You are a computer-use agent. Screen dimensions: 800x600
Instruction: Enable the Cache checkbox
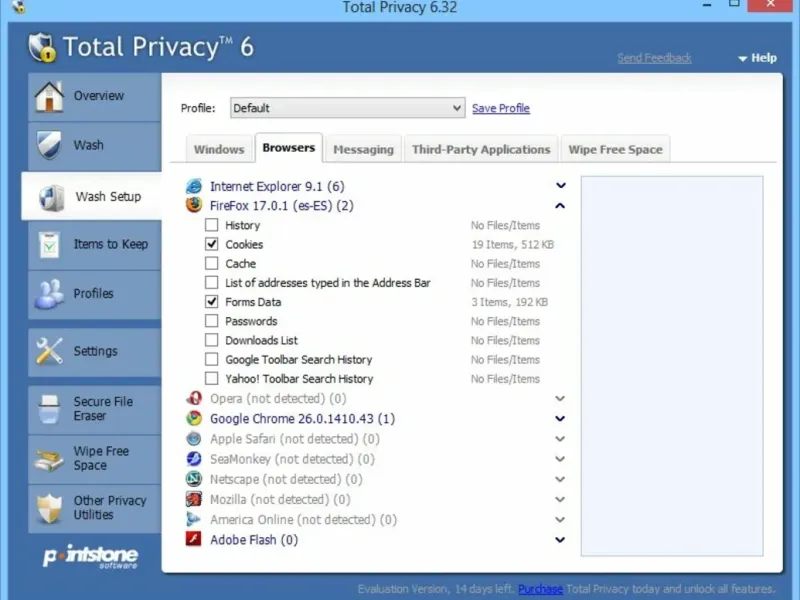pos(211,263)
